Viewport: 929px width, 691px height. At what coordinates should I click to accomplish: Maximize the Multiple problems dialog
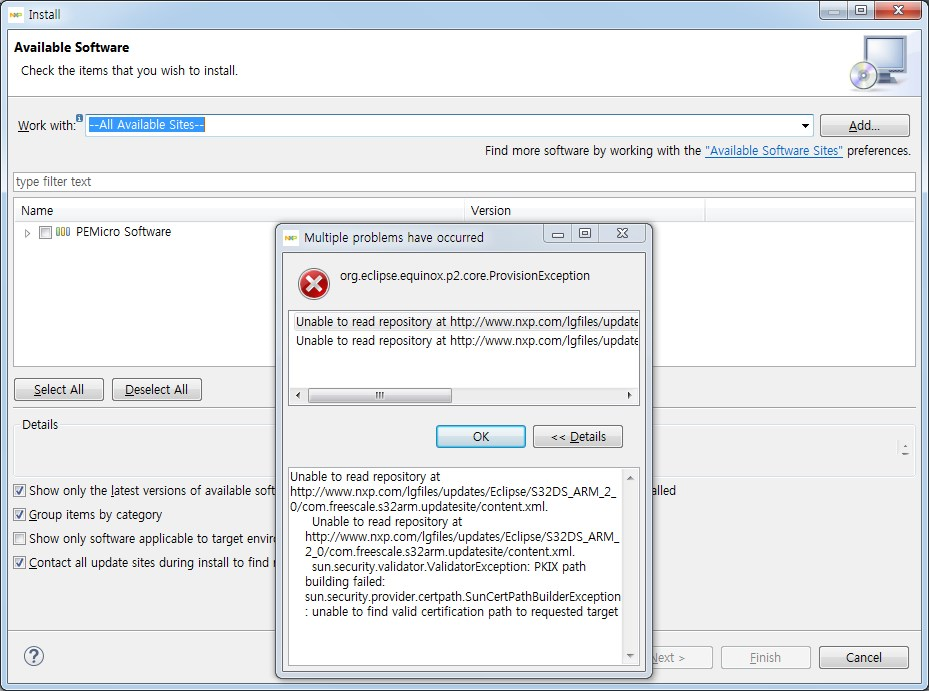coord(585,233)
